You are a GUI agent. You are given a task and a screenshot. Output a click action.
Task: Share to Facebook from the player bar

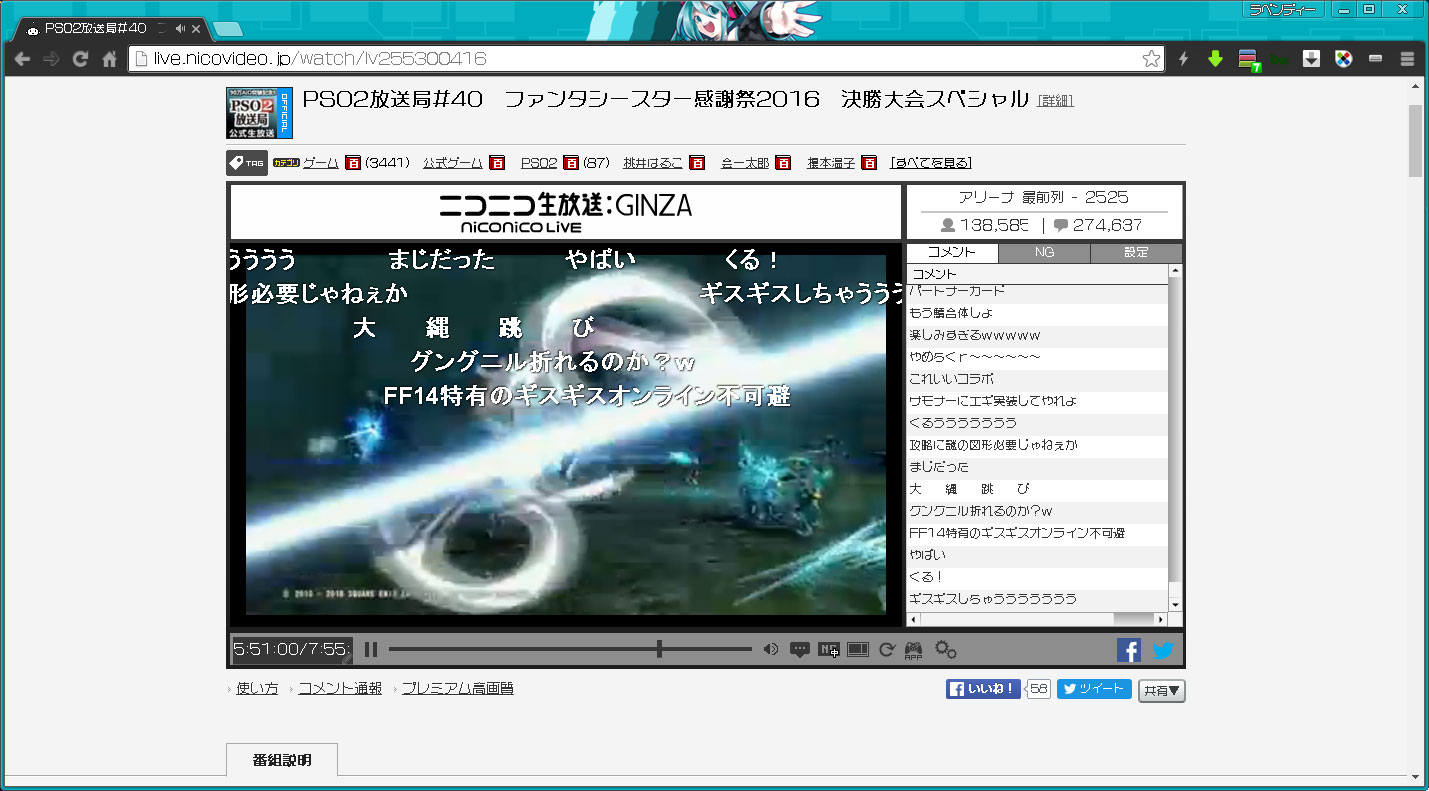(1129, 650)
